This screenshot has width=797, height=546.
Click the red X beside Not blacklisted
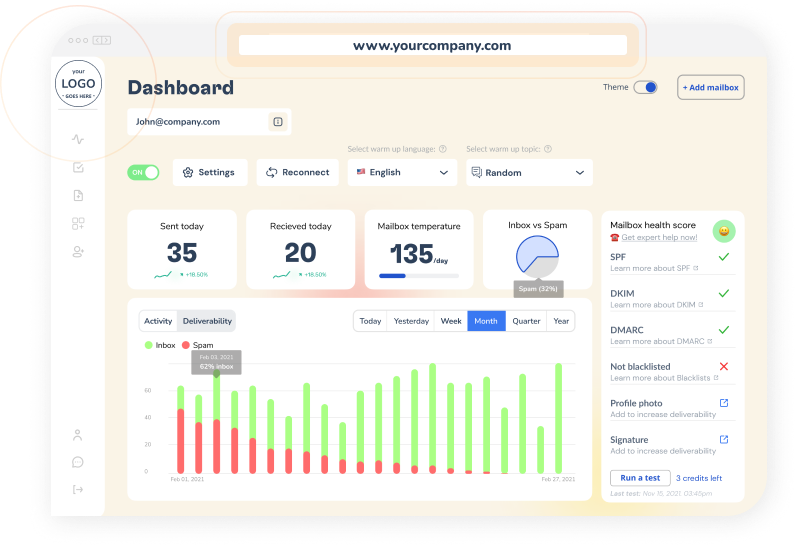(724, 366)
